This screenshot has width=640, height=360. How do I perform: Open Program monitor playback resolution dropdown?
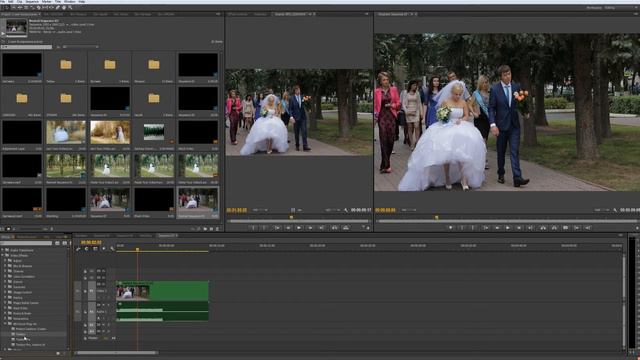(602, 210)
